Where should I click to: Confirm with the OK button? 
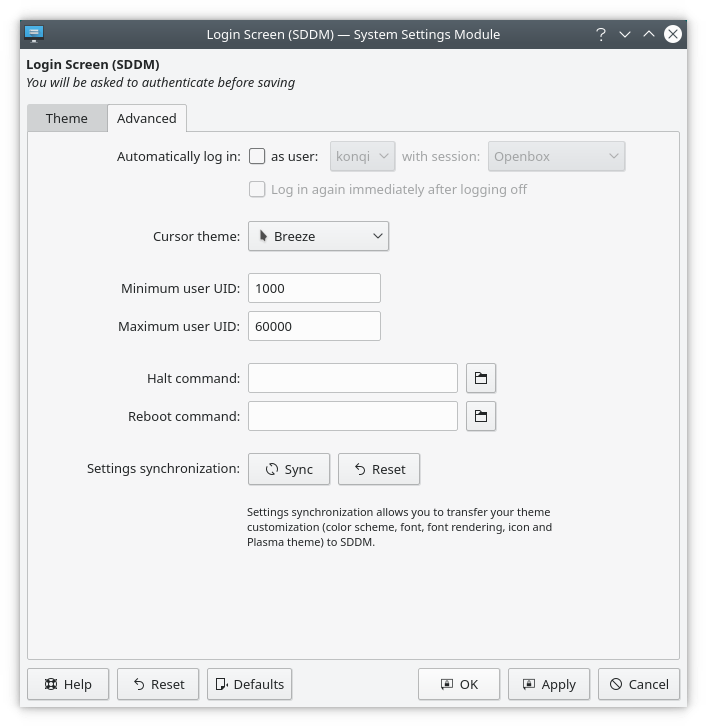459,684
